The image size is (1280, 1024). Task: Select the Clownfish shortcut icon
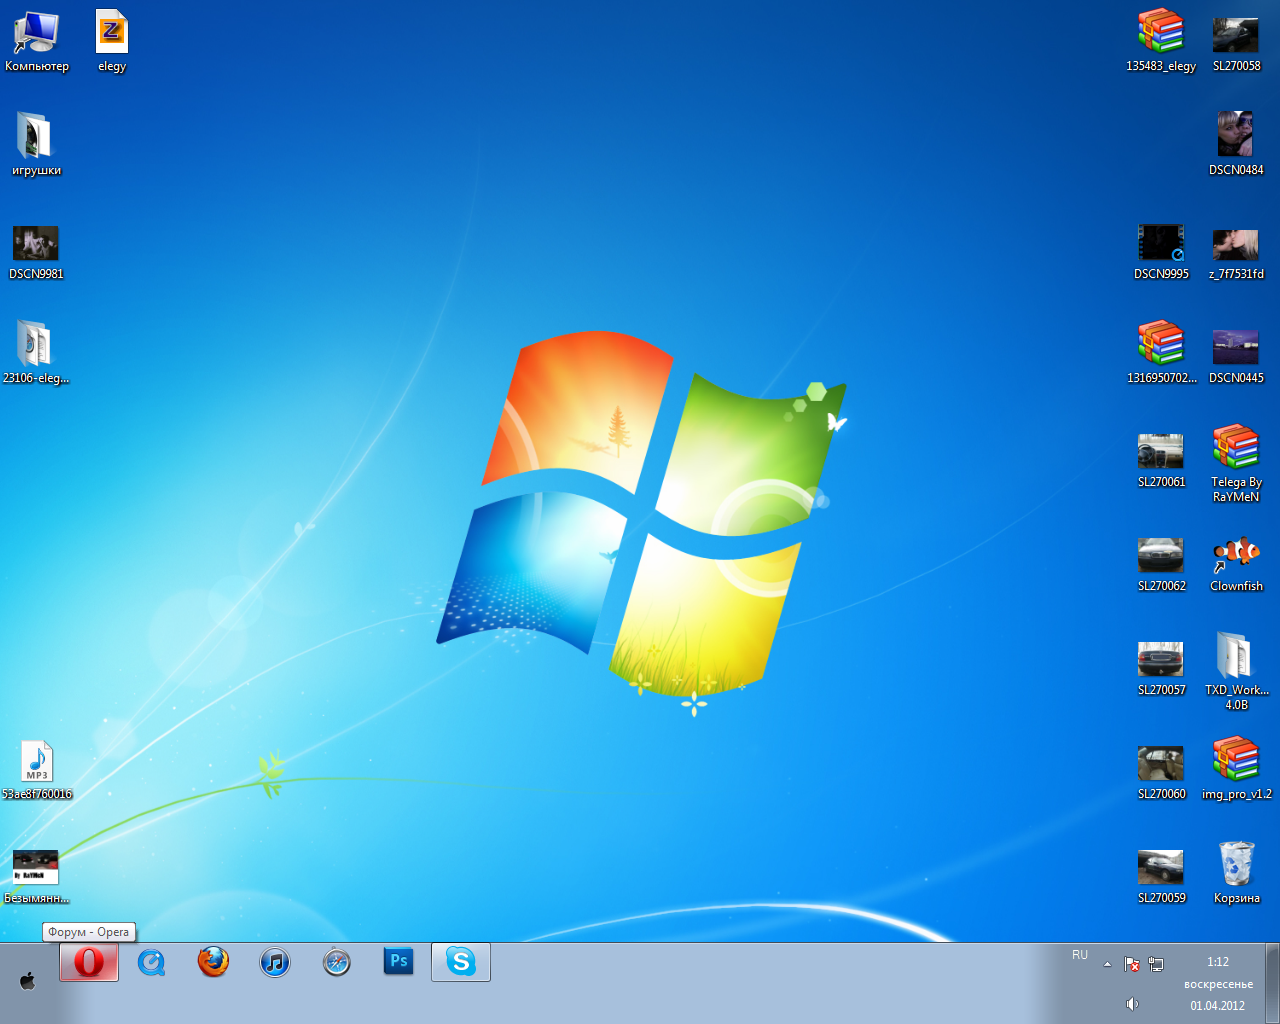click(1236, 564)
